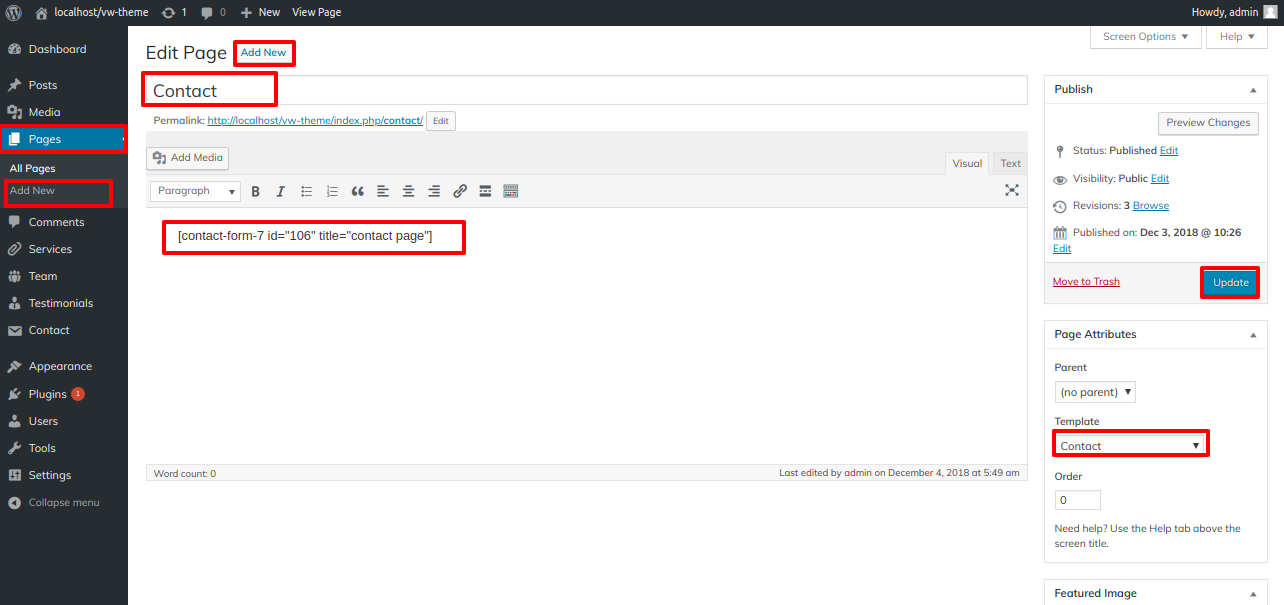Insert a numbered list
This screenshot has width=1284, height=605.
point(332,191)
